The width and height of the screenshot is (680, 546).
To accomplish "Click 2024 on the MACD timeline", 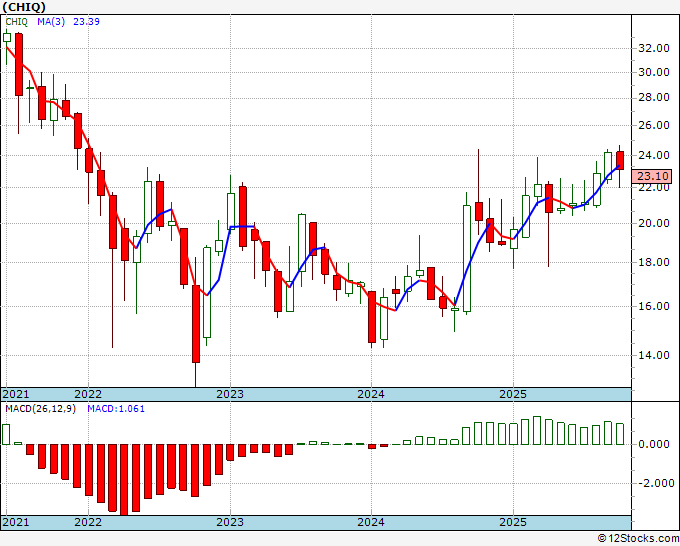I will 371,522.
